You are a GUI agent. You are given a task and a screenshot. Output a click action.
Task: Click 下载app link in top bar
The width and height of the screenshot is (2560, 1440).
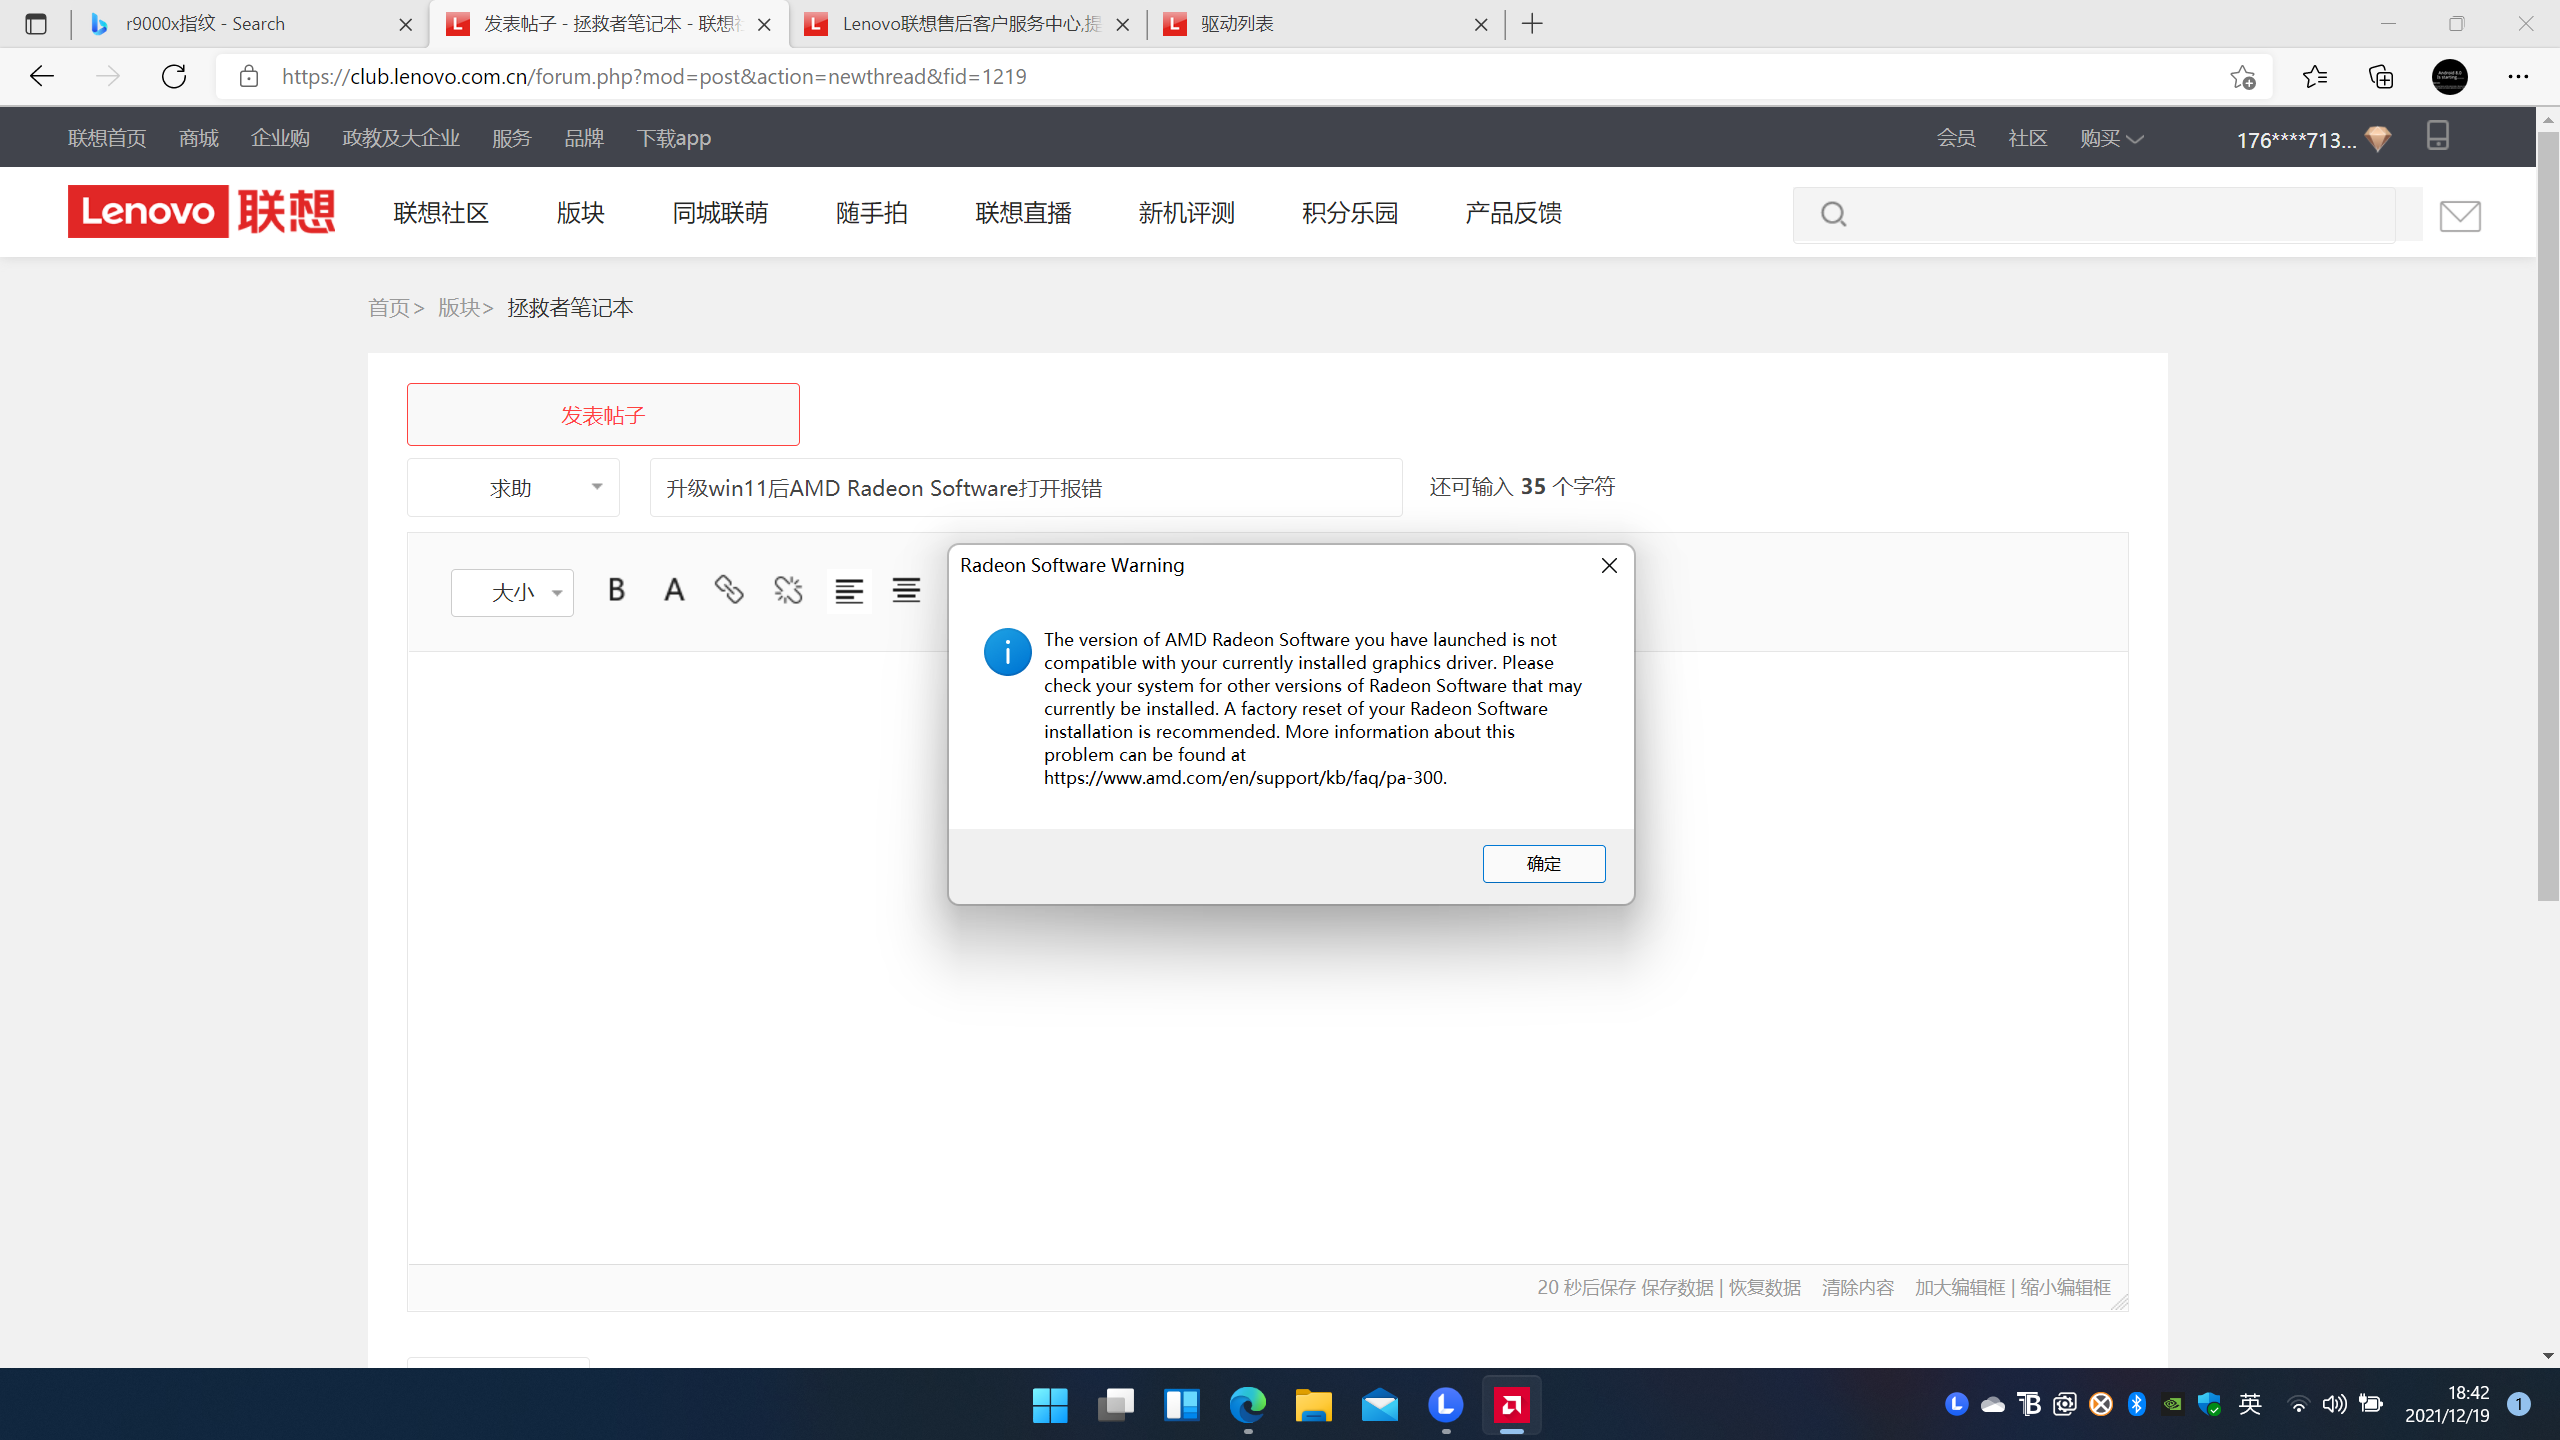click(x=674, y=138)
